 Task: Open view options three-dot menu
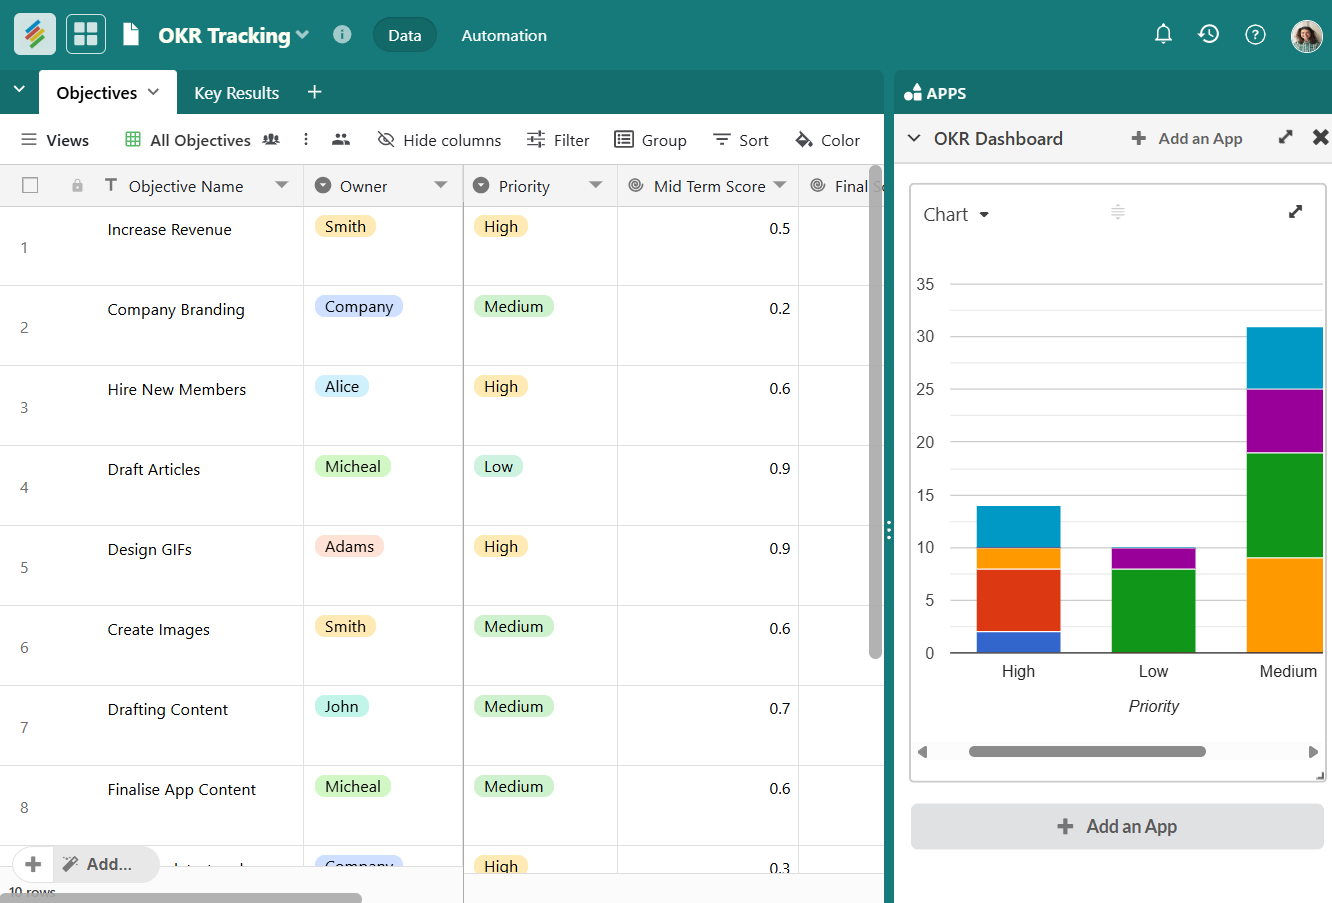[x=306, y=140]
